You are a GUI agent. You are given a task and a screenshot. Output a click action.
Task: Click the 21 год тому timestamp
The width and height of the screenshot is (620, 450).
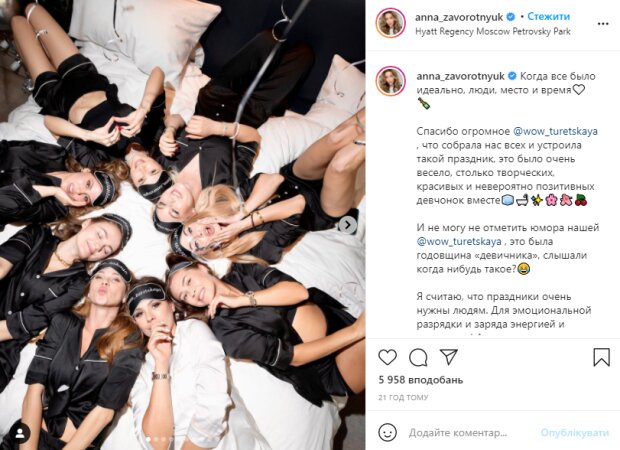403,398
